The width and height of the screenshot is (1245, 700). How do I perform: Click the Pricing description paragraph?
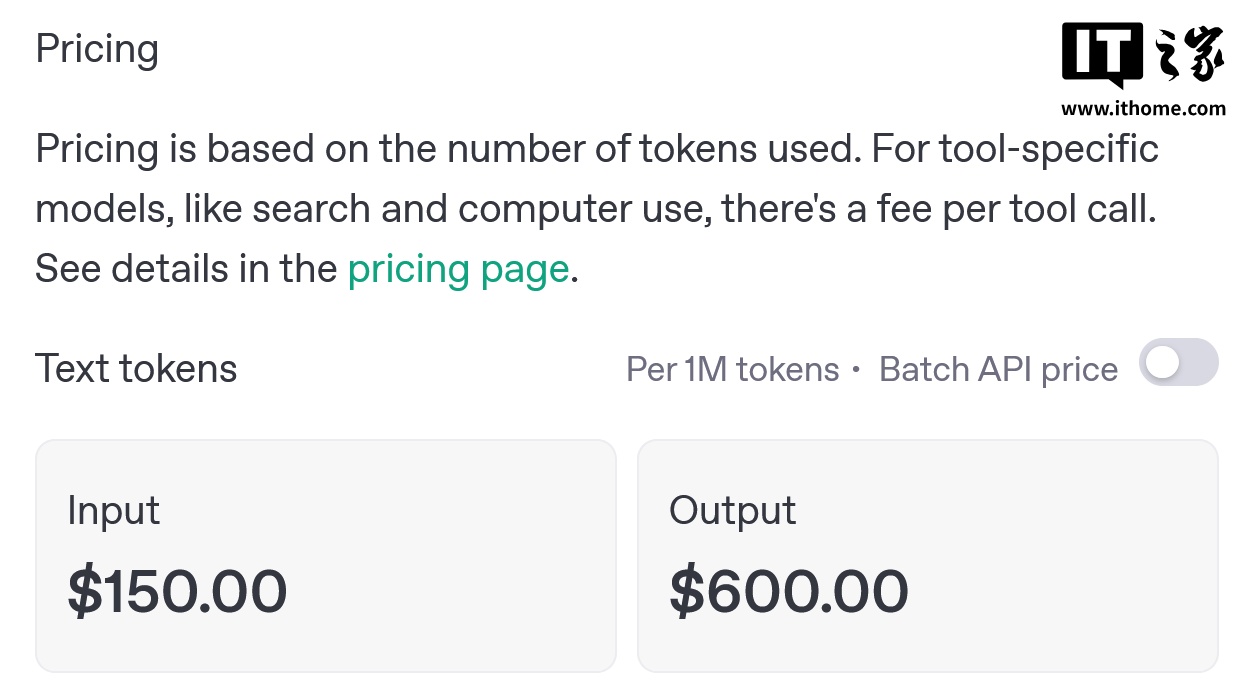pos(596,207)
